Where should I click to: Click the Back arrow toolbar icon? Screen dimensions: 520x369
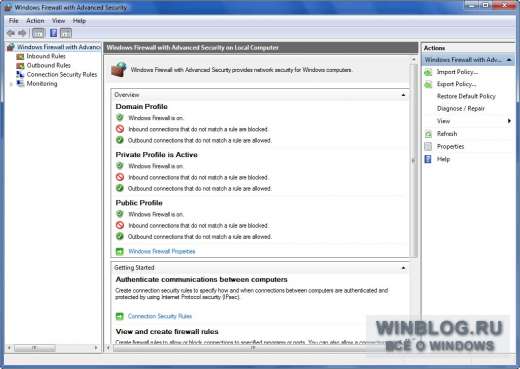11,33
